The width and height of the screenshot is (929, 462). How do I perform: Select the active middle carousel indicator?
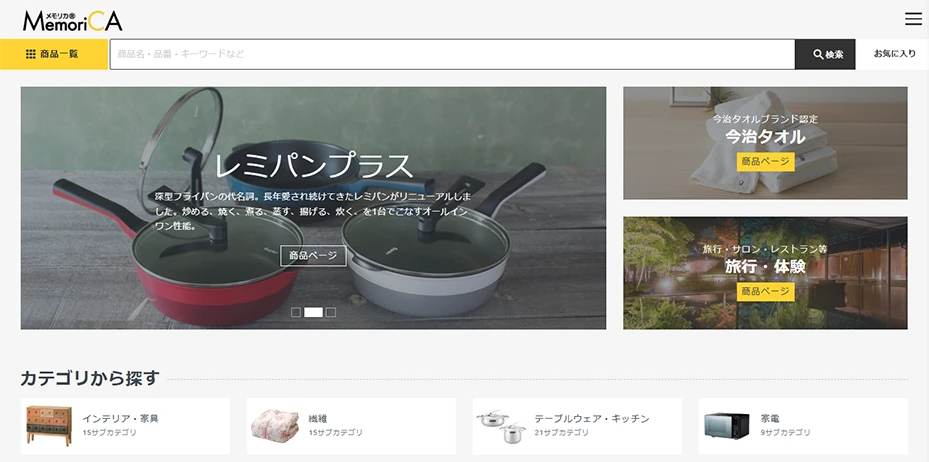pyautogui.click(x=313, y=312)
